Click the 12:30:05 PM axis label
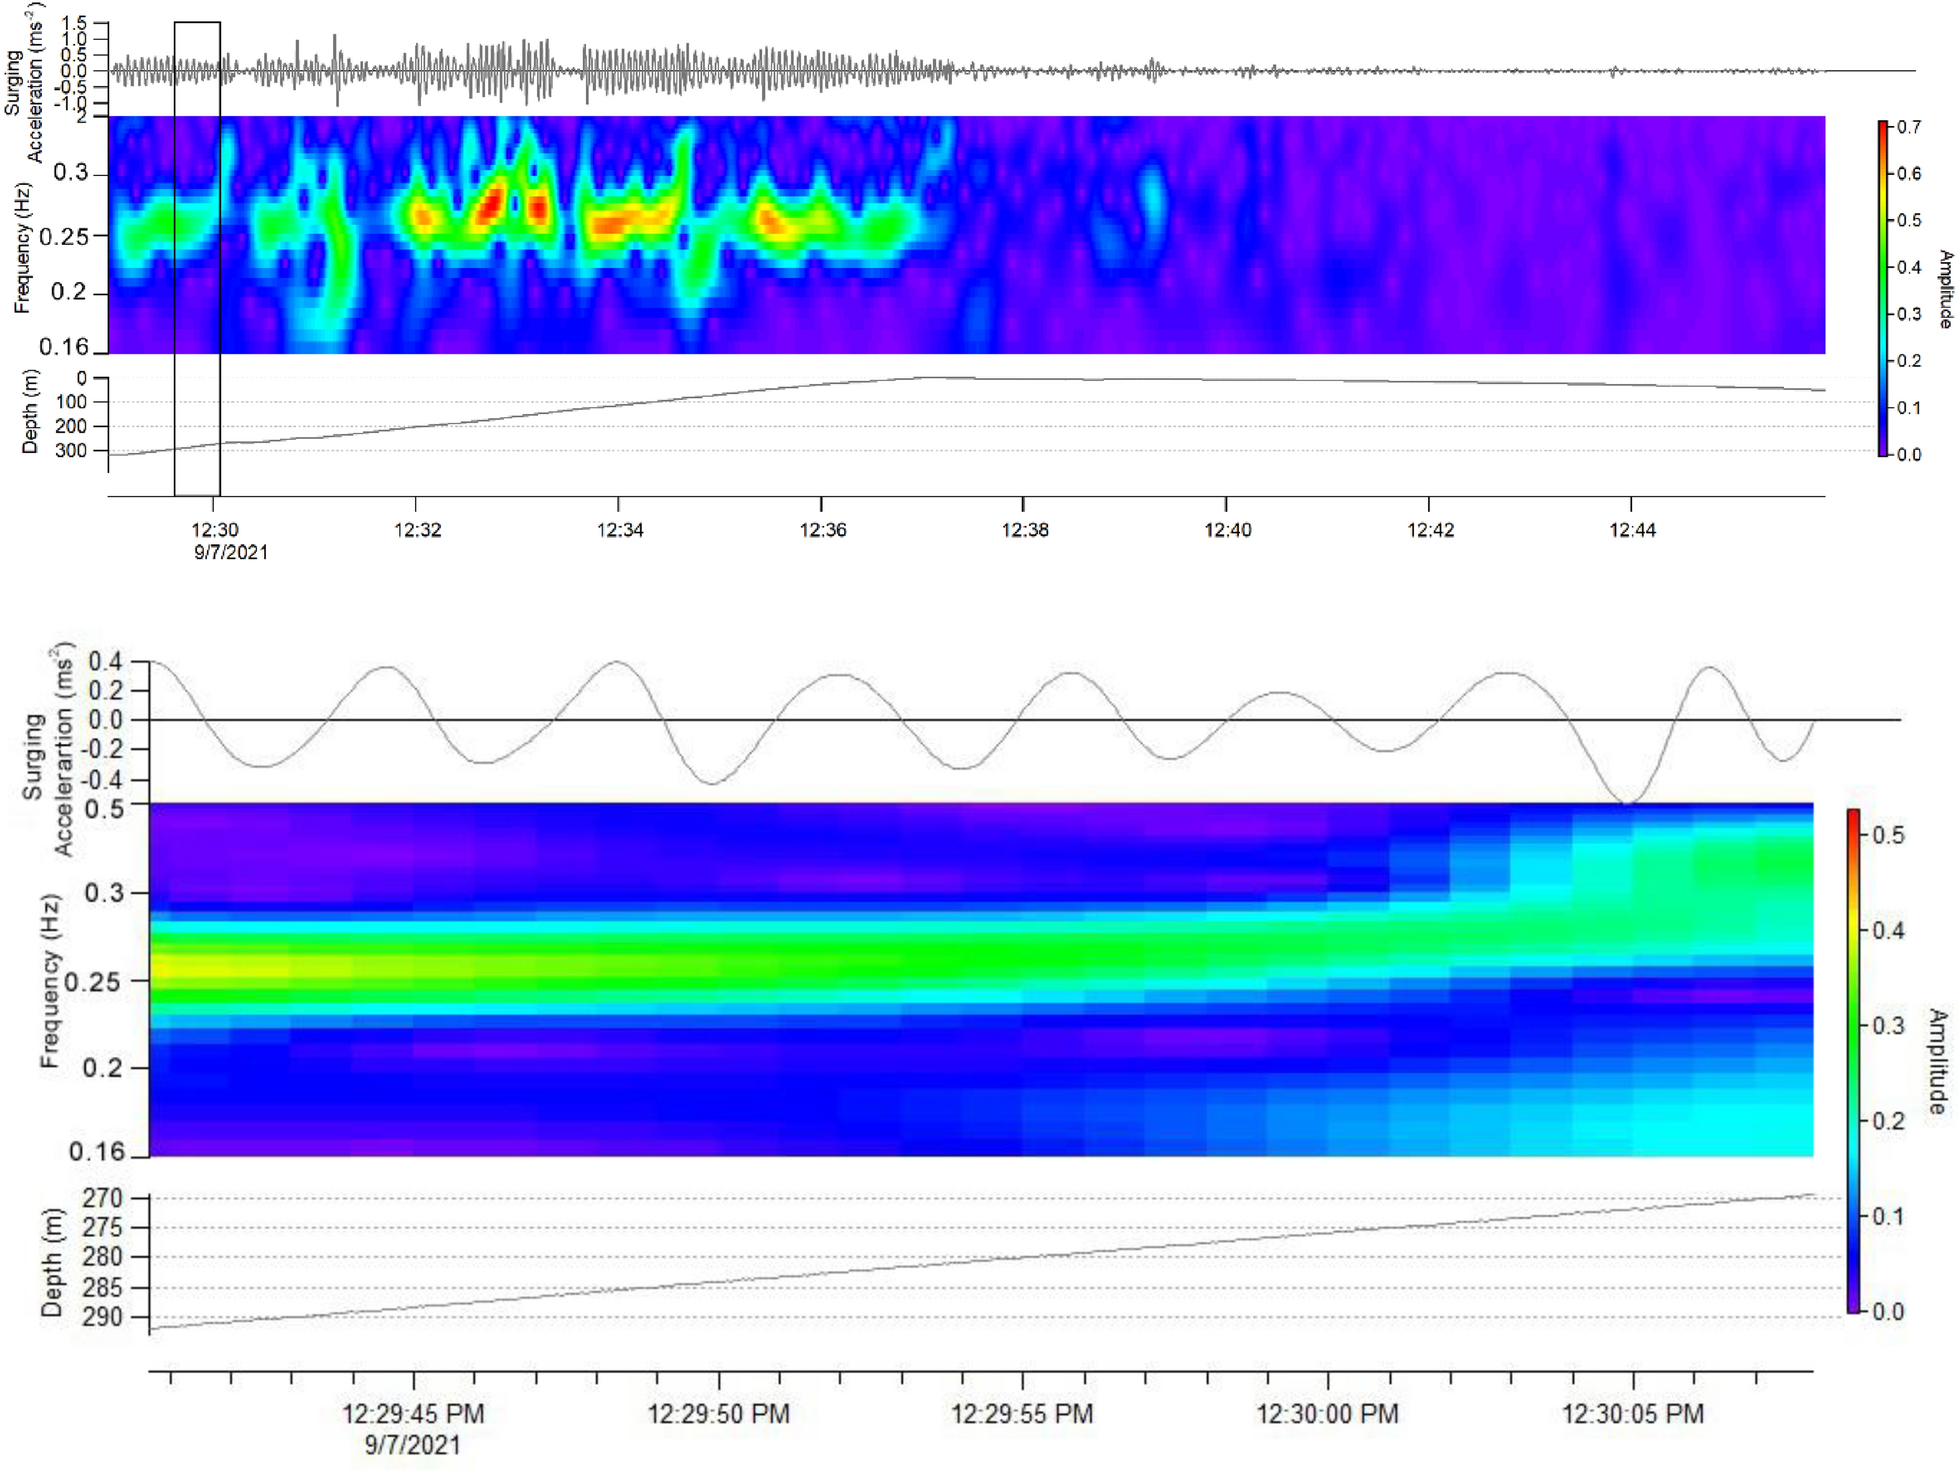The height and width of the screenshot is (1473, 1960). coord(1633,1414)
